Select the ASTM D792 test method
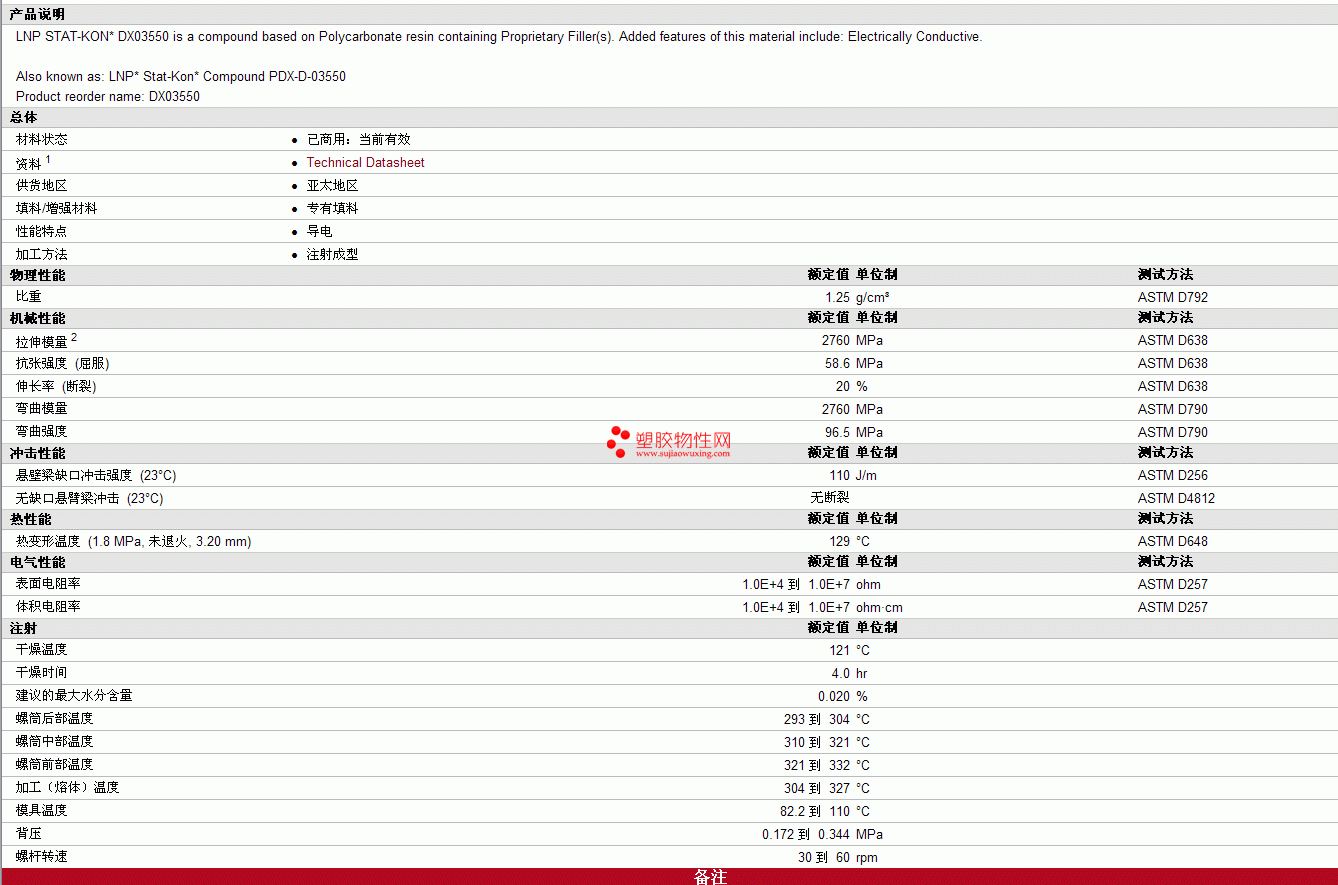Screen dimensions: 1338x885 click(x=1173, y=297)
